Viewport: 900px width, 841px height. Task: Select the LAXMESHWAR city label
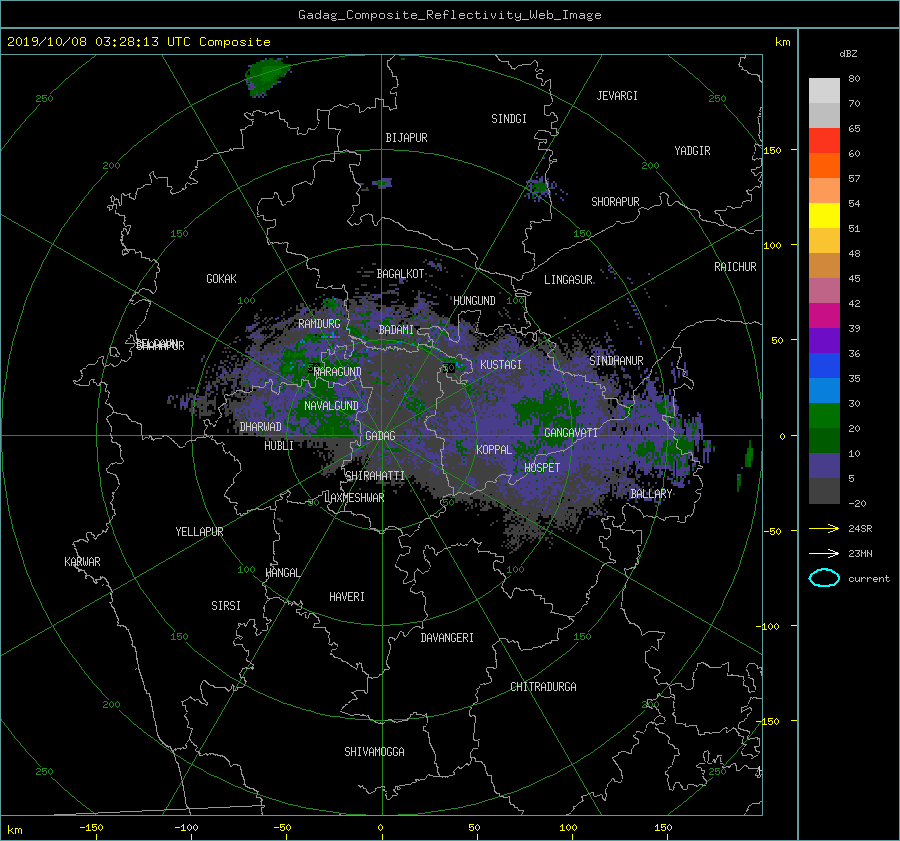[x=354, y=498]
